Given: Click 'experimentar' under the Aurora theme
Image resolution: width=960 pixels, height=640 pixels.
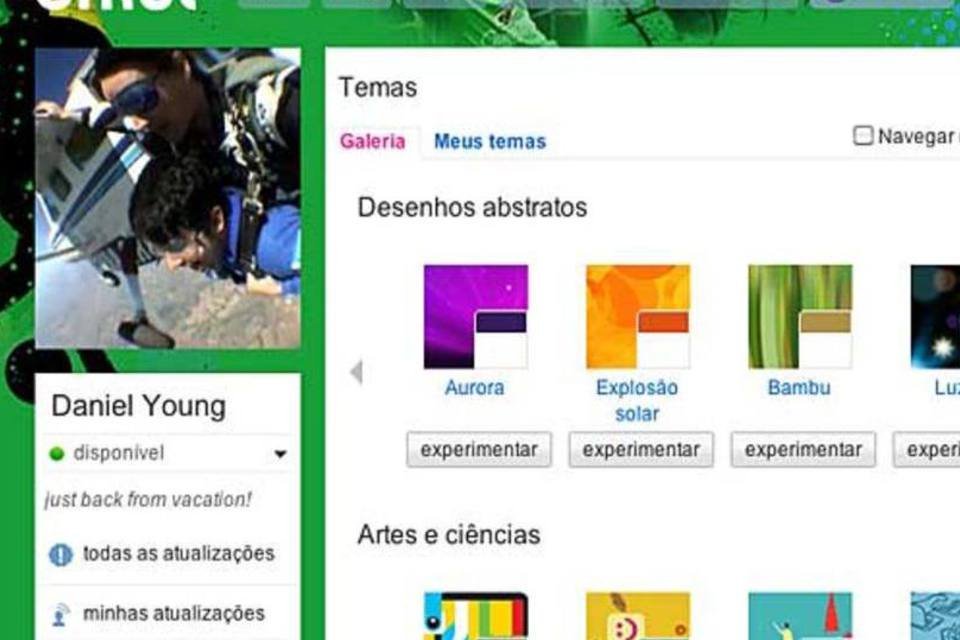Looking at the screenshot, I should (479, 450).
